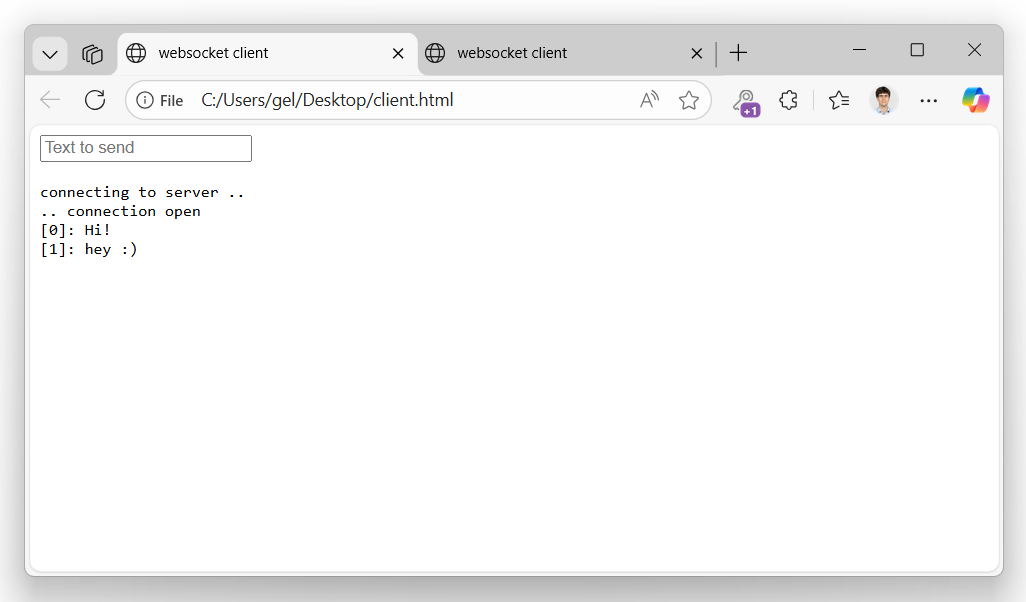Switch to the first websocket client tab
Viewport: 1026px width, 602px height.
click(x=267, y=53)
